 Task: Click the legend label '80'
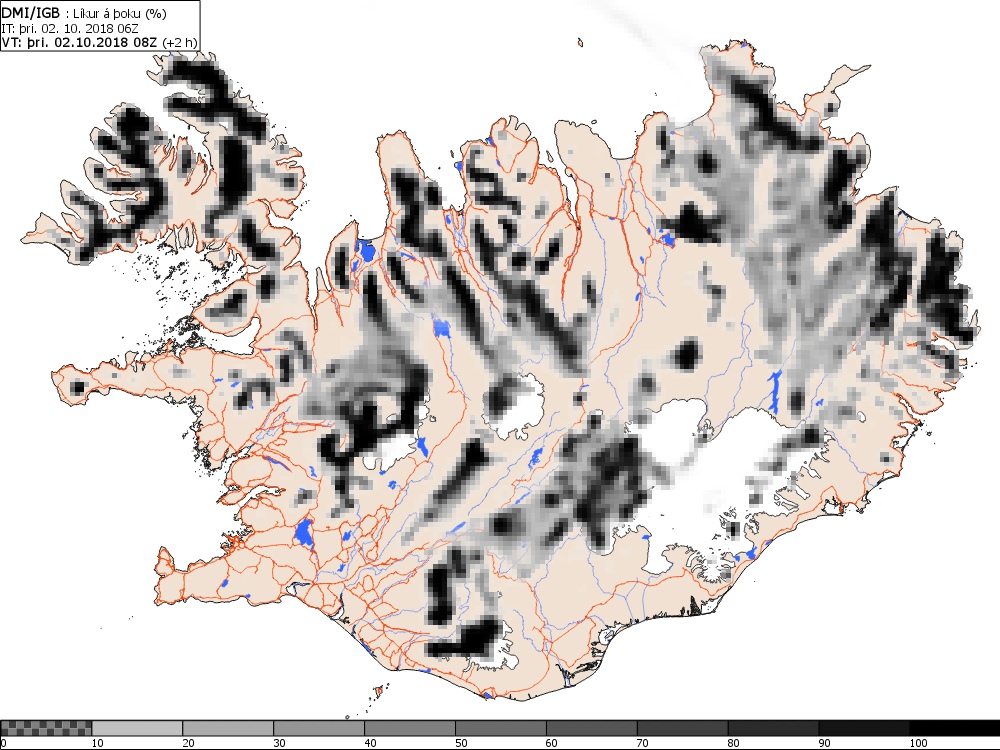(x=734, y=743)
